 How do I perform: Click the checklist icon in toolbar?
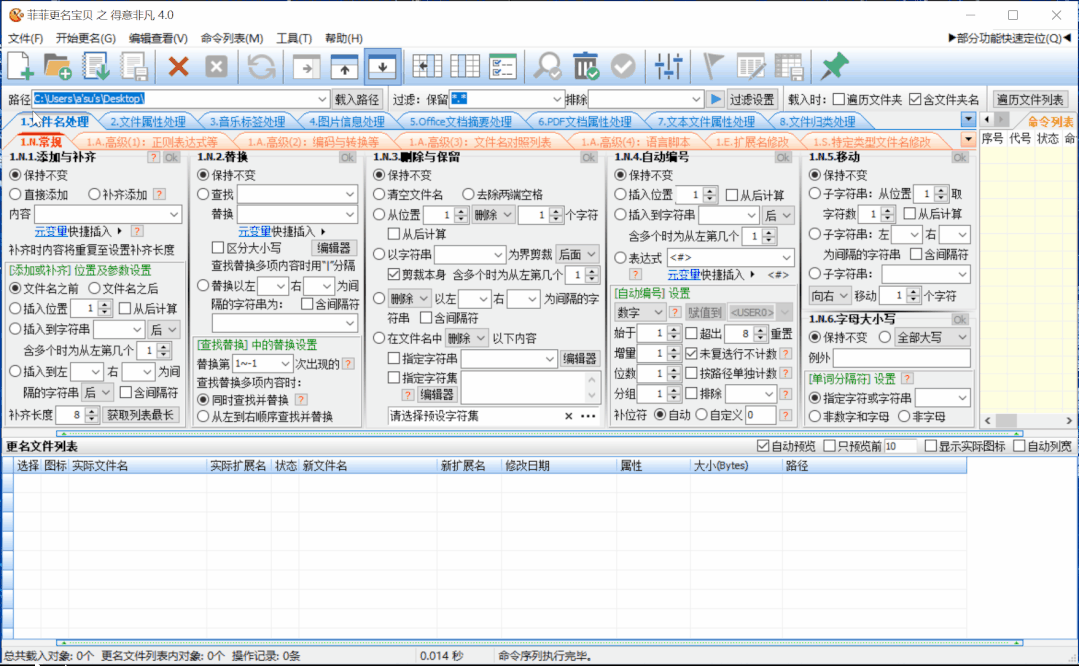(x=503, y=66)
